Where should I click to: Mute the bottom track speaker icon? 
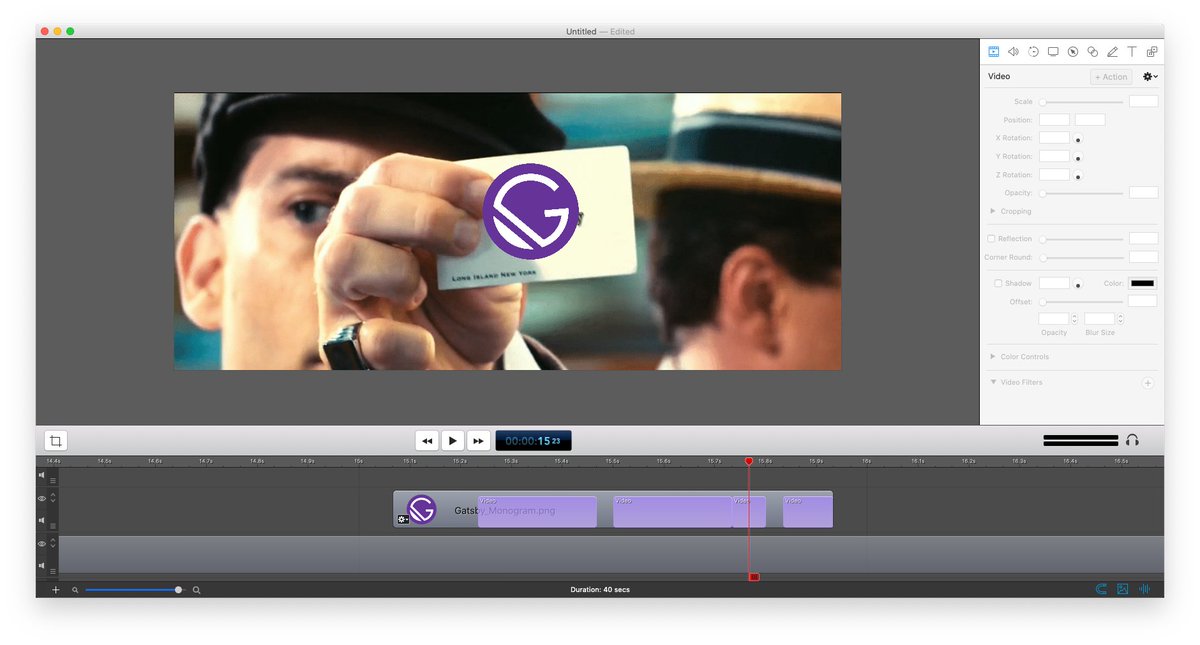pyautogui.click(x=42, y=566)
